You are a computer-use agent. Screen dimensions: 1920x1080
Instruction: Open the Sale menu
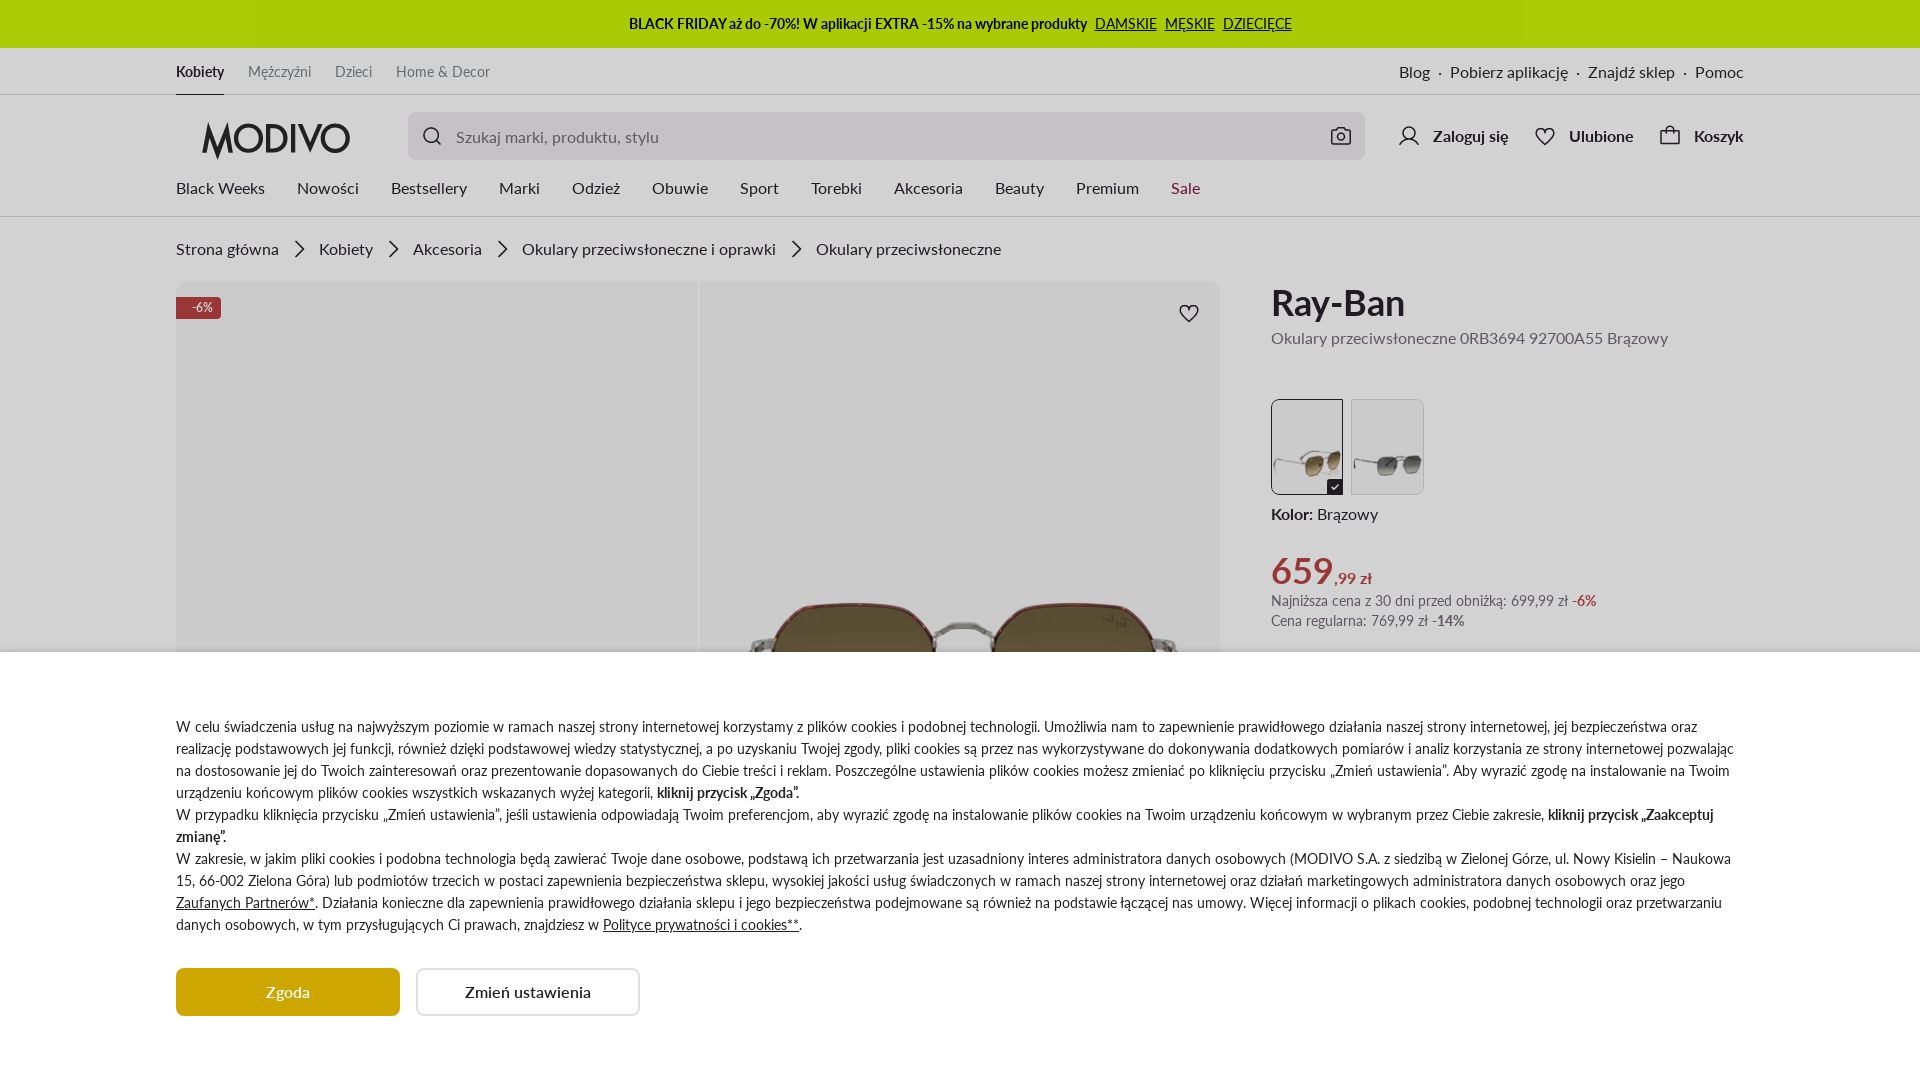tap(1185, 188)
